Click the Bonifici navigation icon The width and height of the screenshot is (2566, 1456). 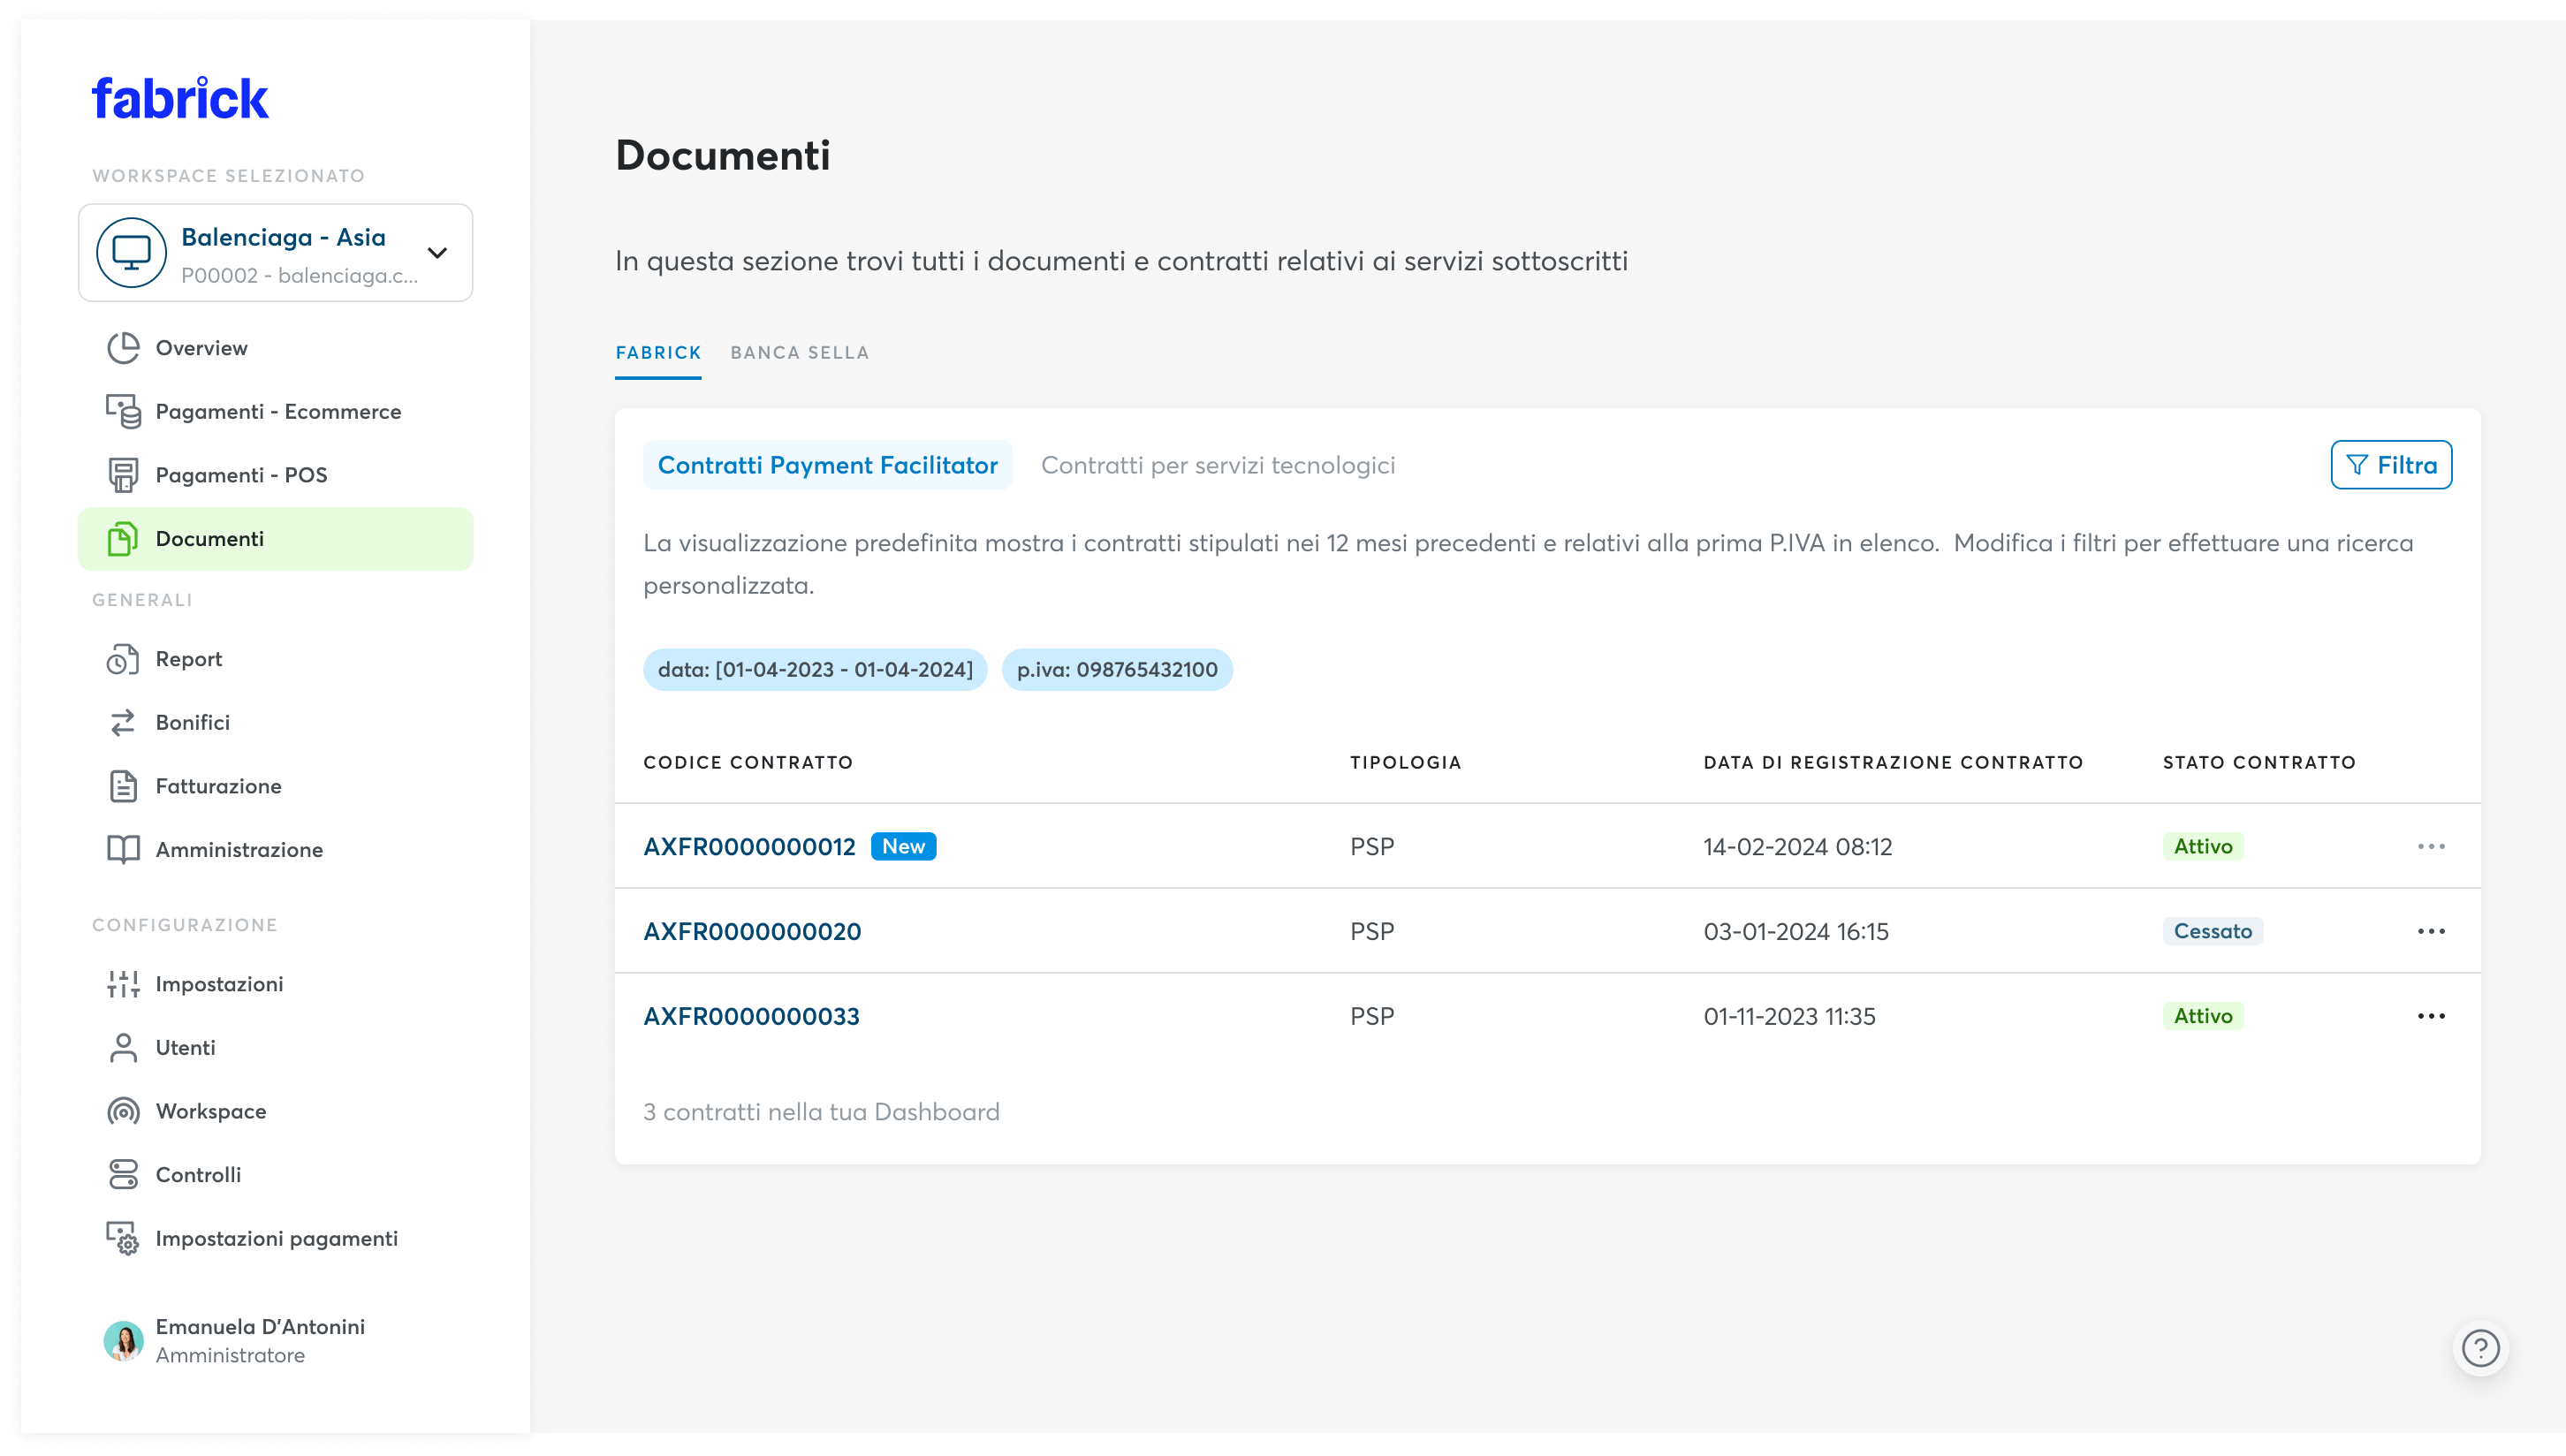click(x=122, y=723)
